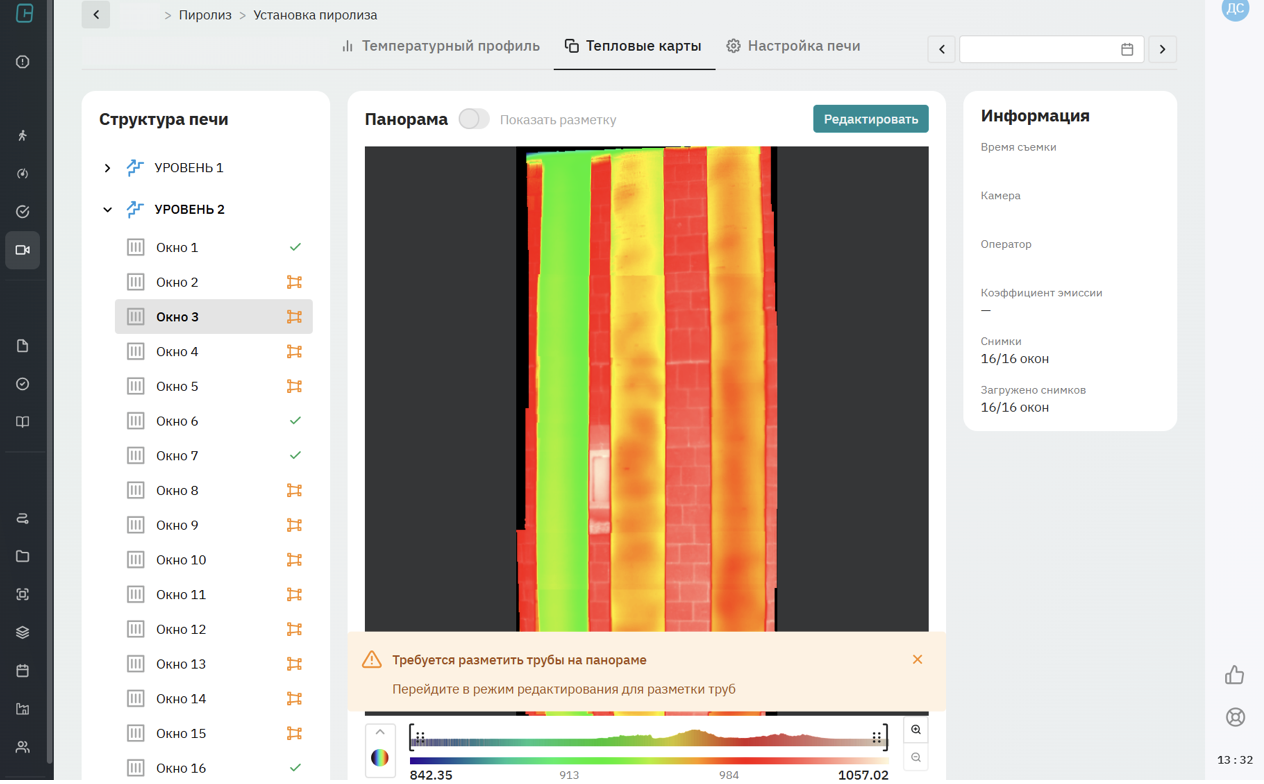The width and height of the screenshot is (1264, 784).
Task: Click the thumbs up feedback icon
Action: click(1235, 675)
